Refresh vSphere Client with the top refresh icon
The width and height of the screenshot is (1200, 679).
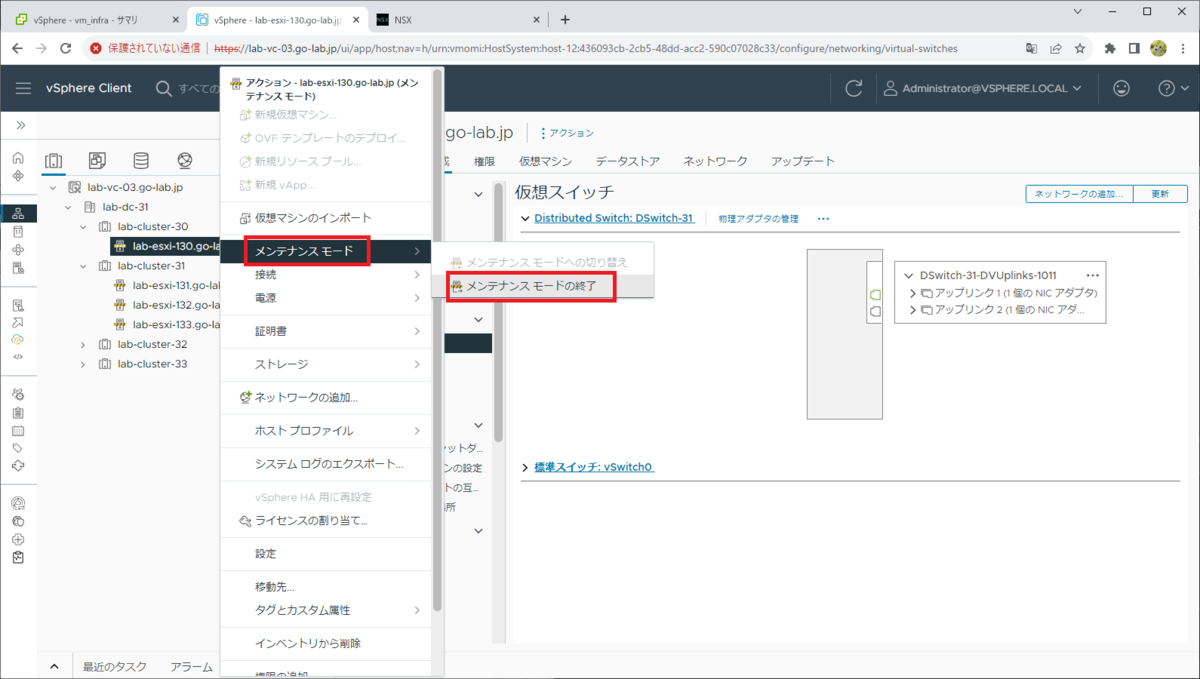coord(853,88)
